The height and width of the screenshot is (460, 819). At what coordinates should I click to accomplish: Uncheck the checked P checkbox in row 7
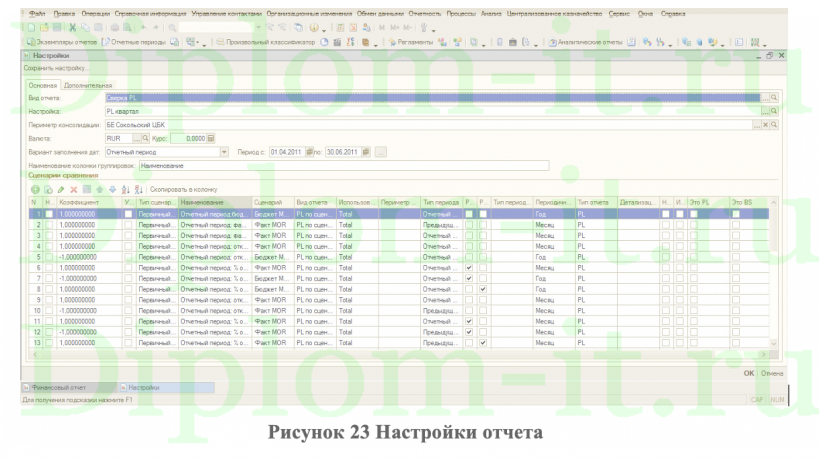click(x=469, y=278)
